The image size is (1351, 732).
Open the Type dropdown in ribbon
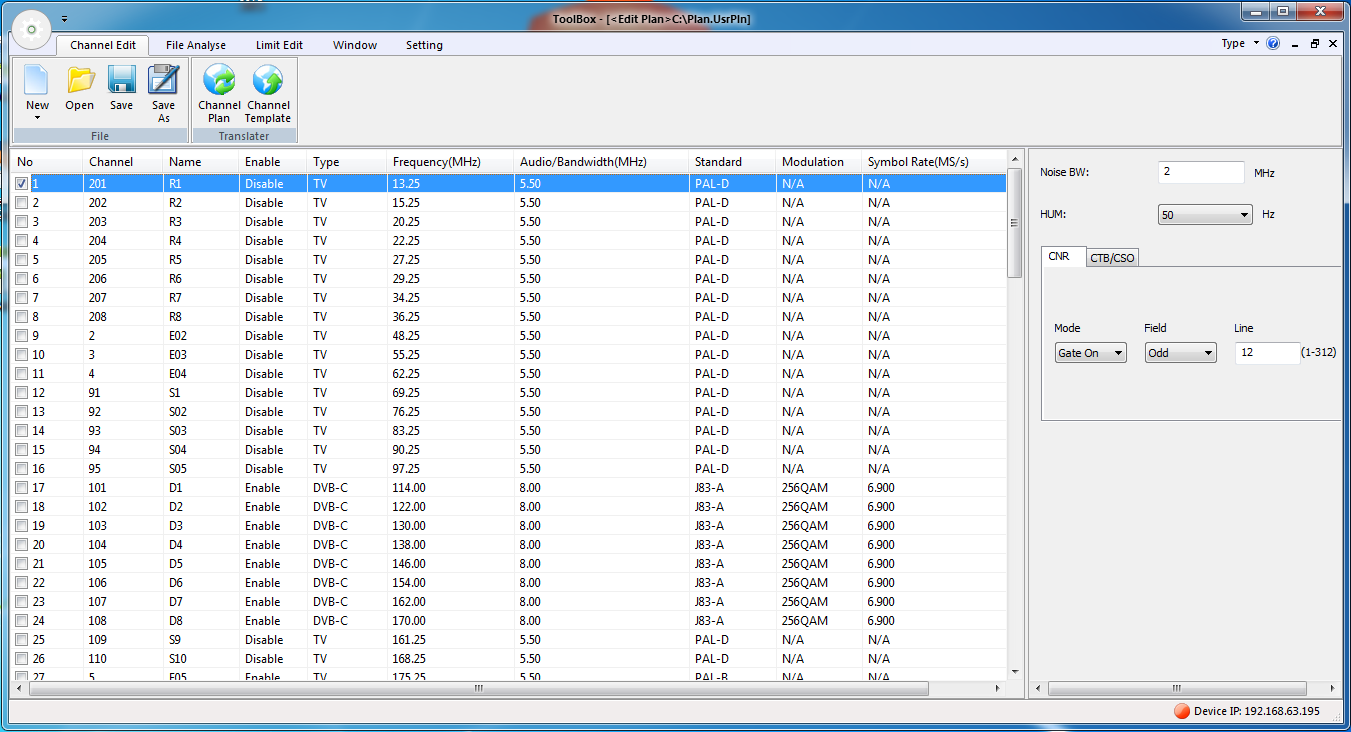tap(1239, 44)
